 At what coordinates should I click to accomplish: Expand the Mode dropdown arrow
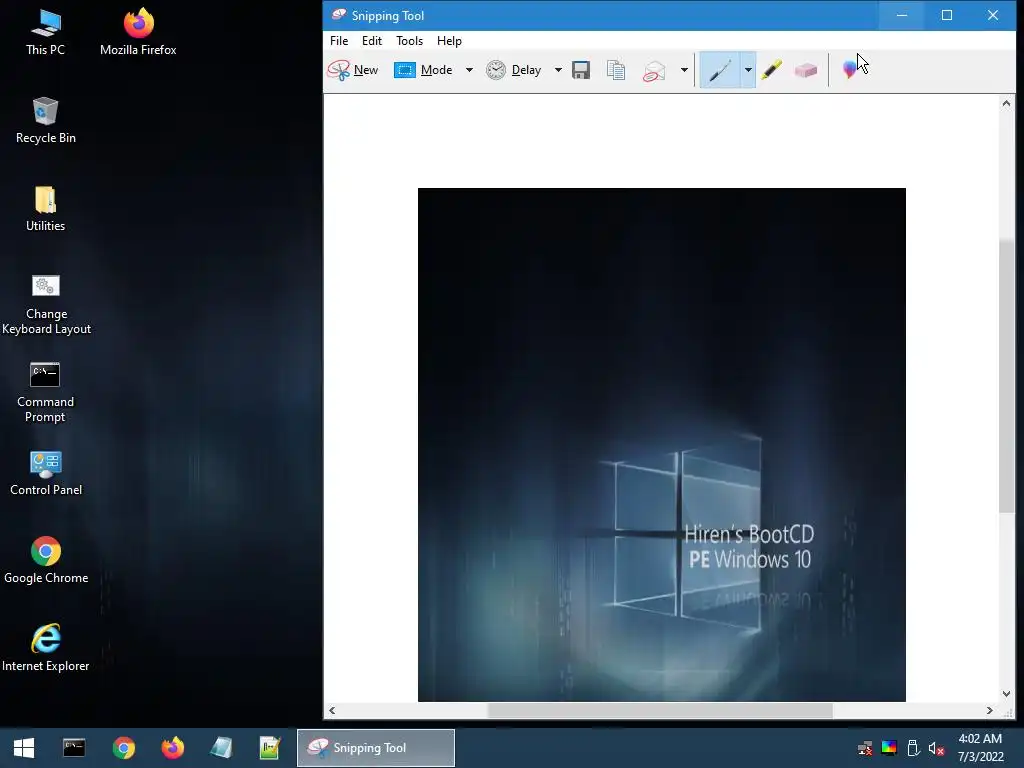tap(469, 70)
